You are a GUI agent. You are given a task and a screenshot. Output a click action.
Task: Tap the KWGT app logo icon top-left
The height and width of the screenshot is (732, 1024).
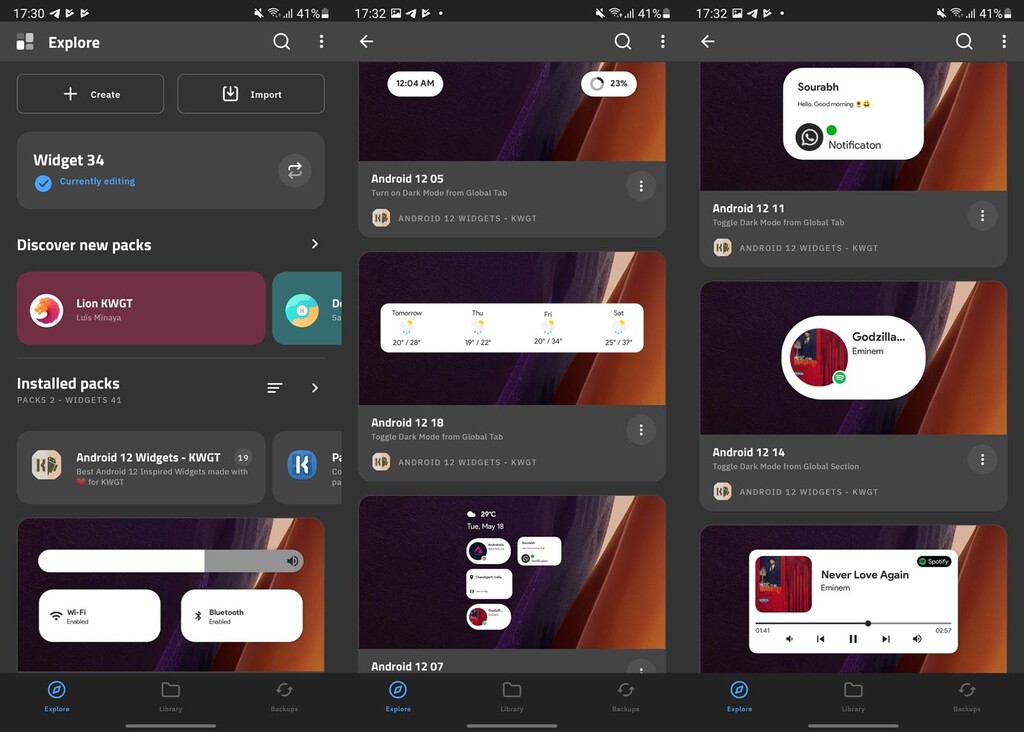(24, 42)
